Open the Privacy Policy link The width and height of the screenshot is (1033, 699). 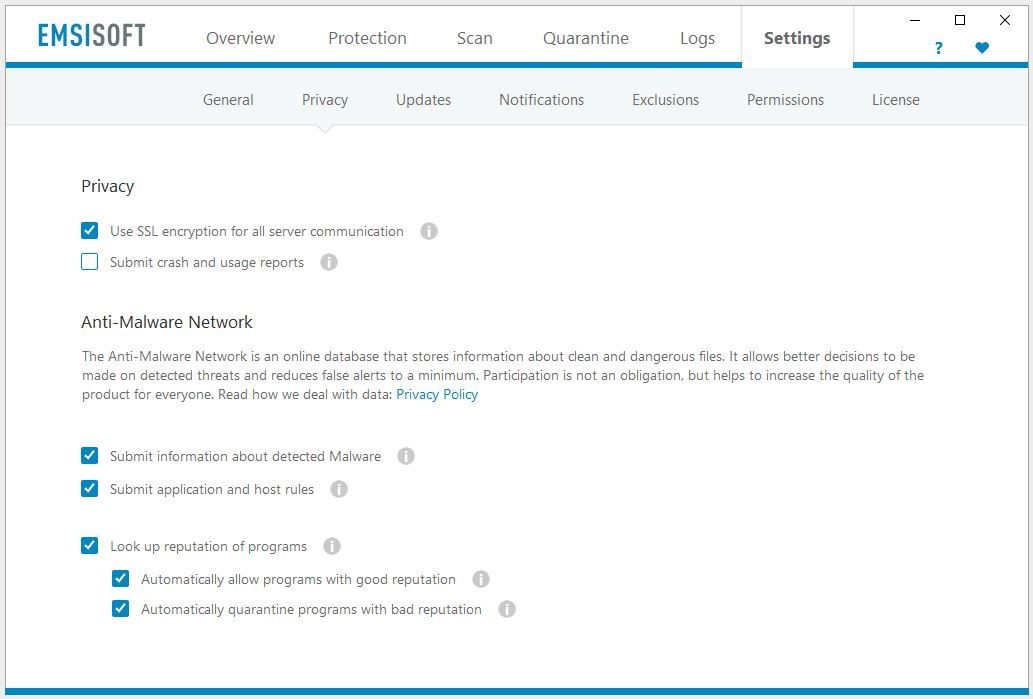pos(437,394)
